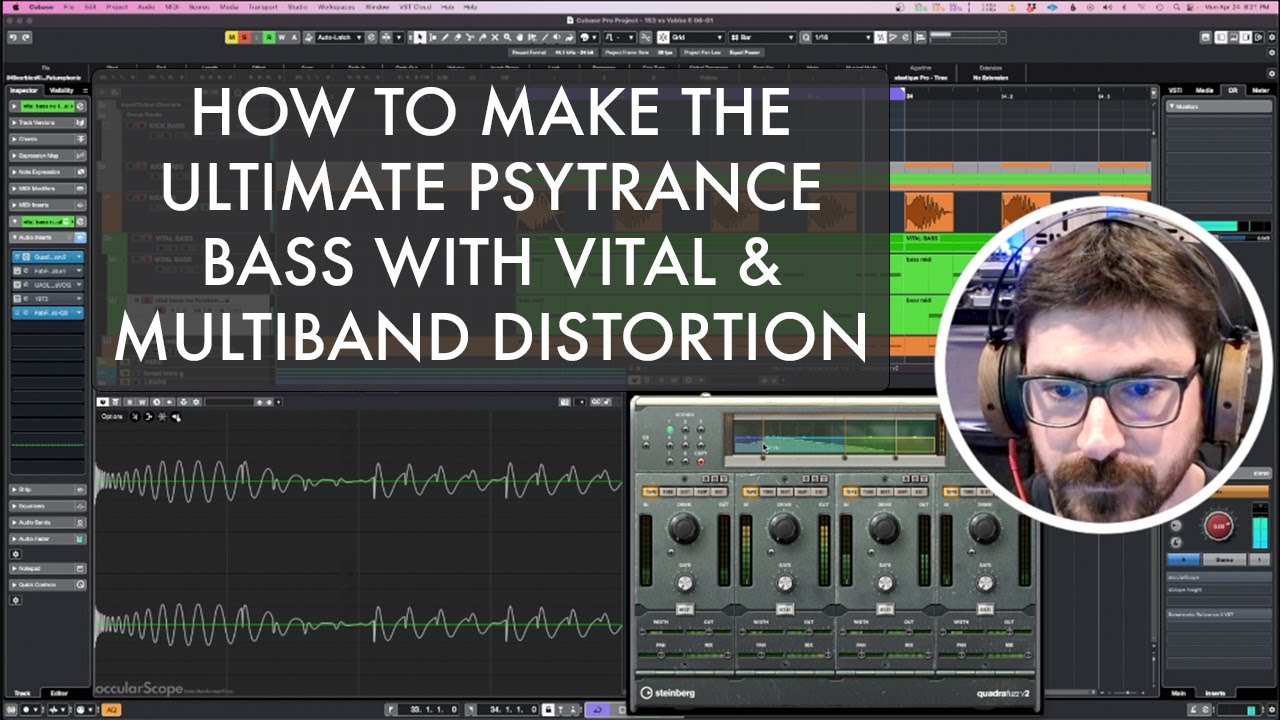
Task: Open inspector settings gear below Quick Controls
Action: click(x=15, y=600)
